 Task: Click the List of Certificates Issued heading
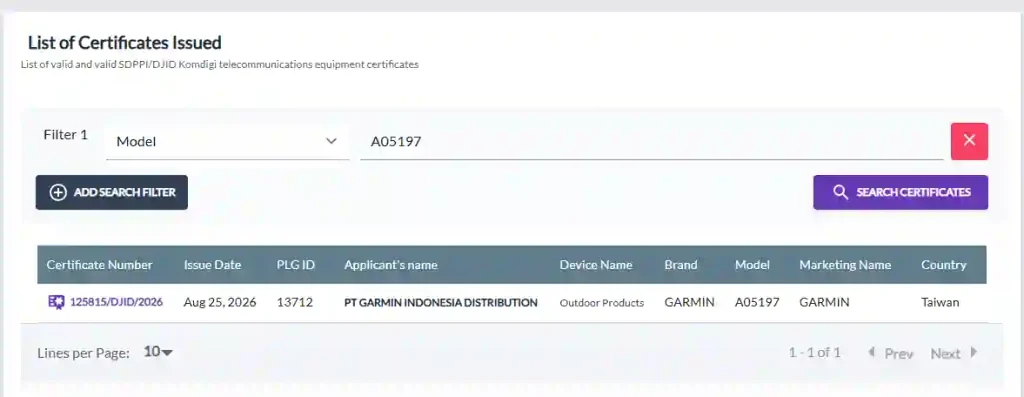125,43
